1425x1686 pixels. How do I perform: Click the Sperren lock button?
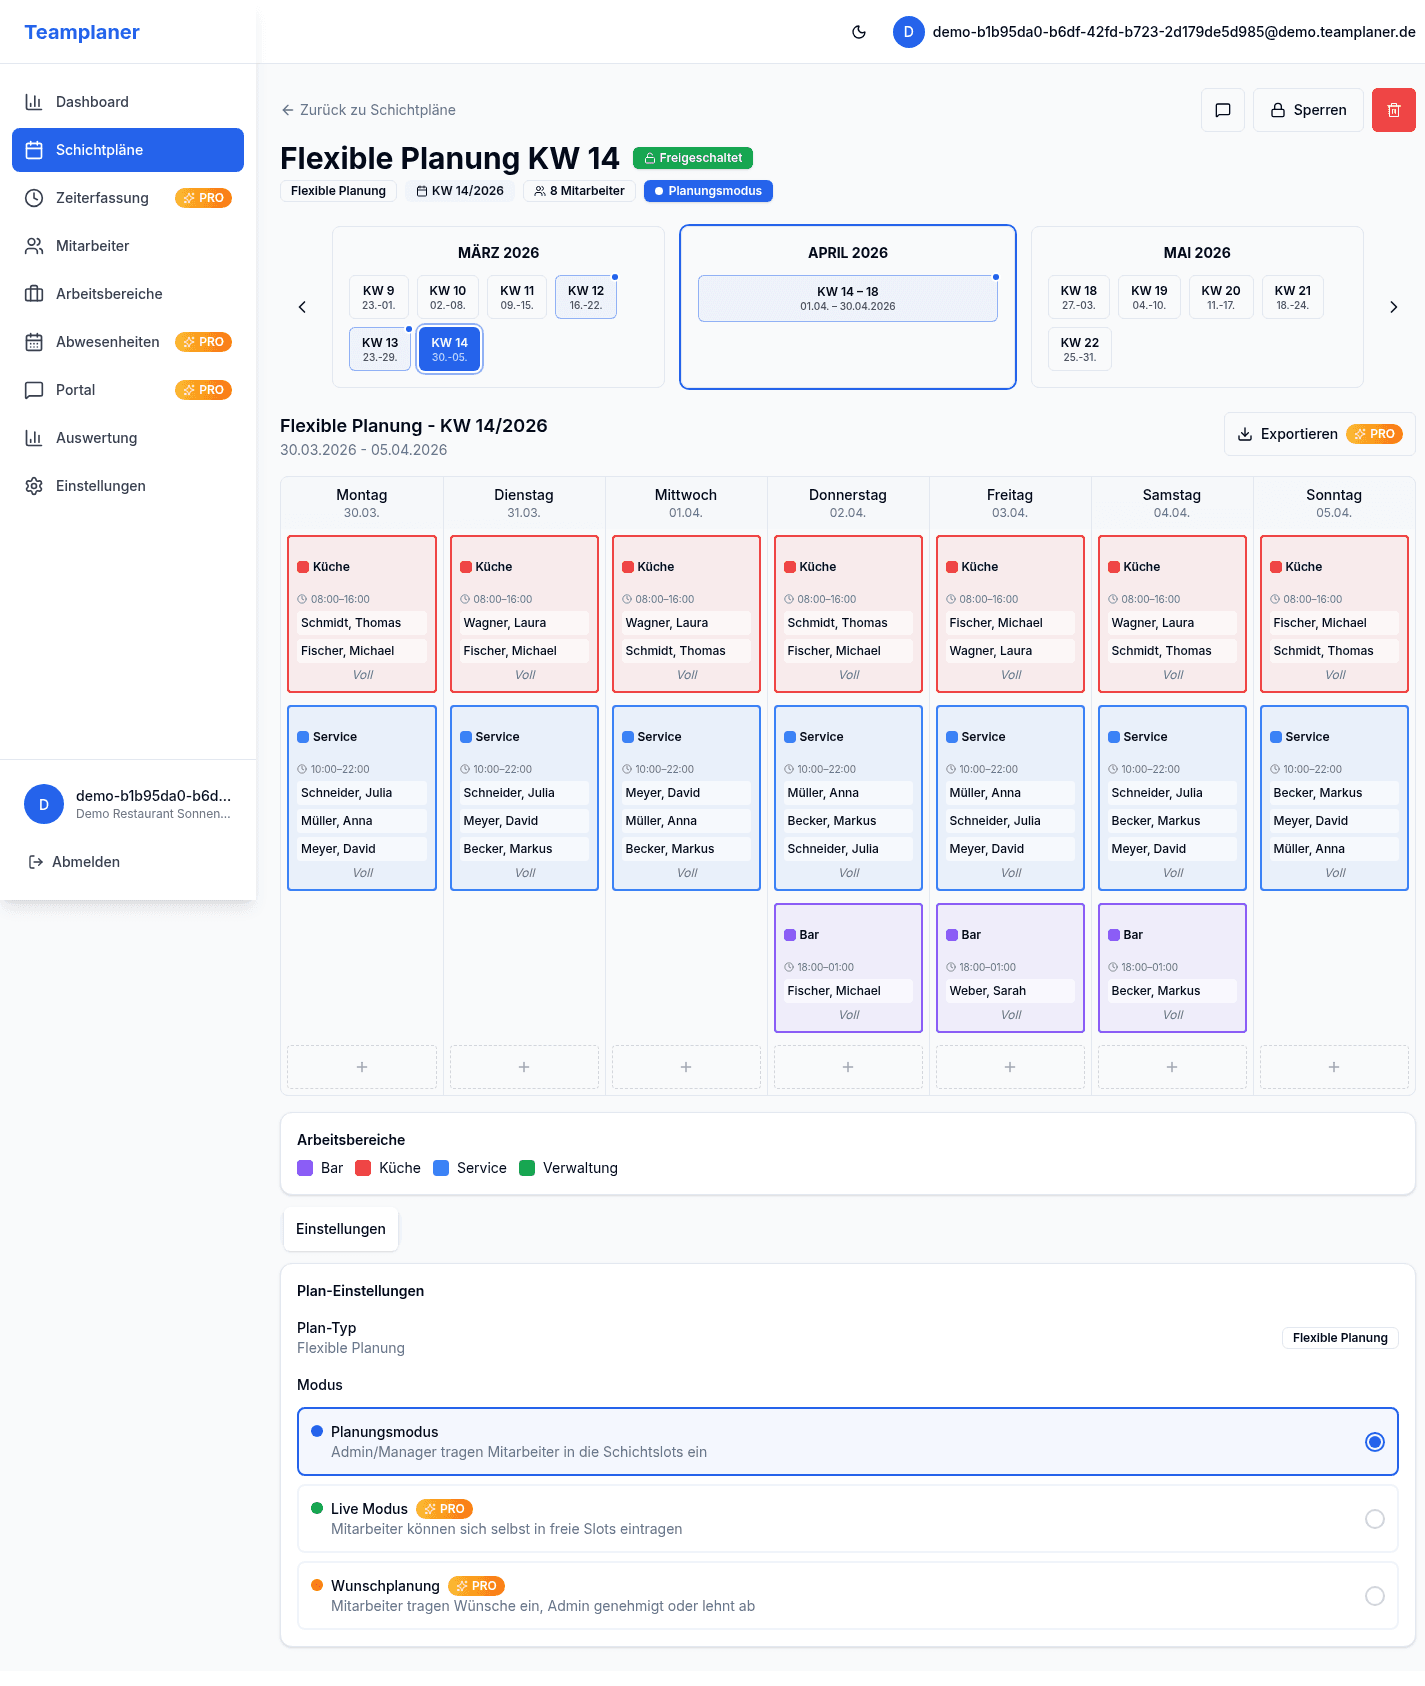[1308, 110]
